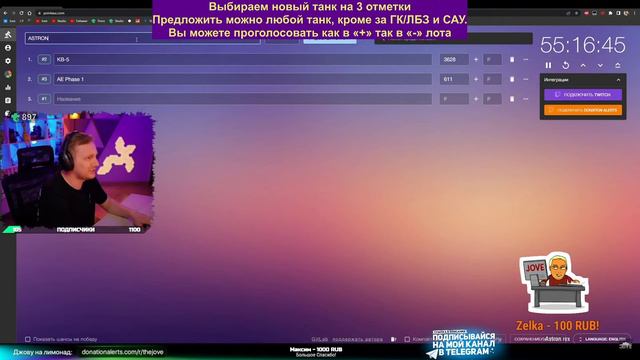Click the #1 id badge of third lot
The width and height of the screenshot is (640, 360).
point(44,99)
